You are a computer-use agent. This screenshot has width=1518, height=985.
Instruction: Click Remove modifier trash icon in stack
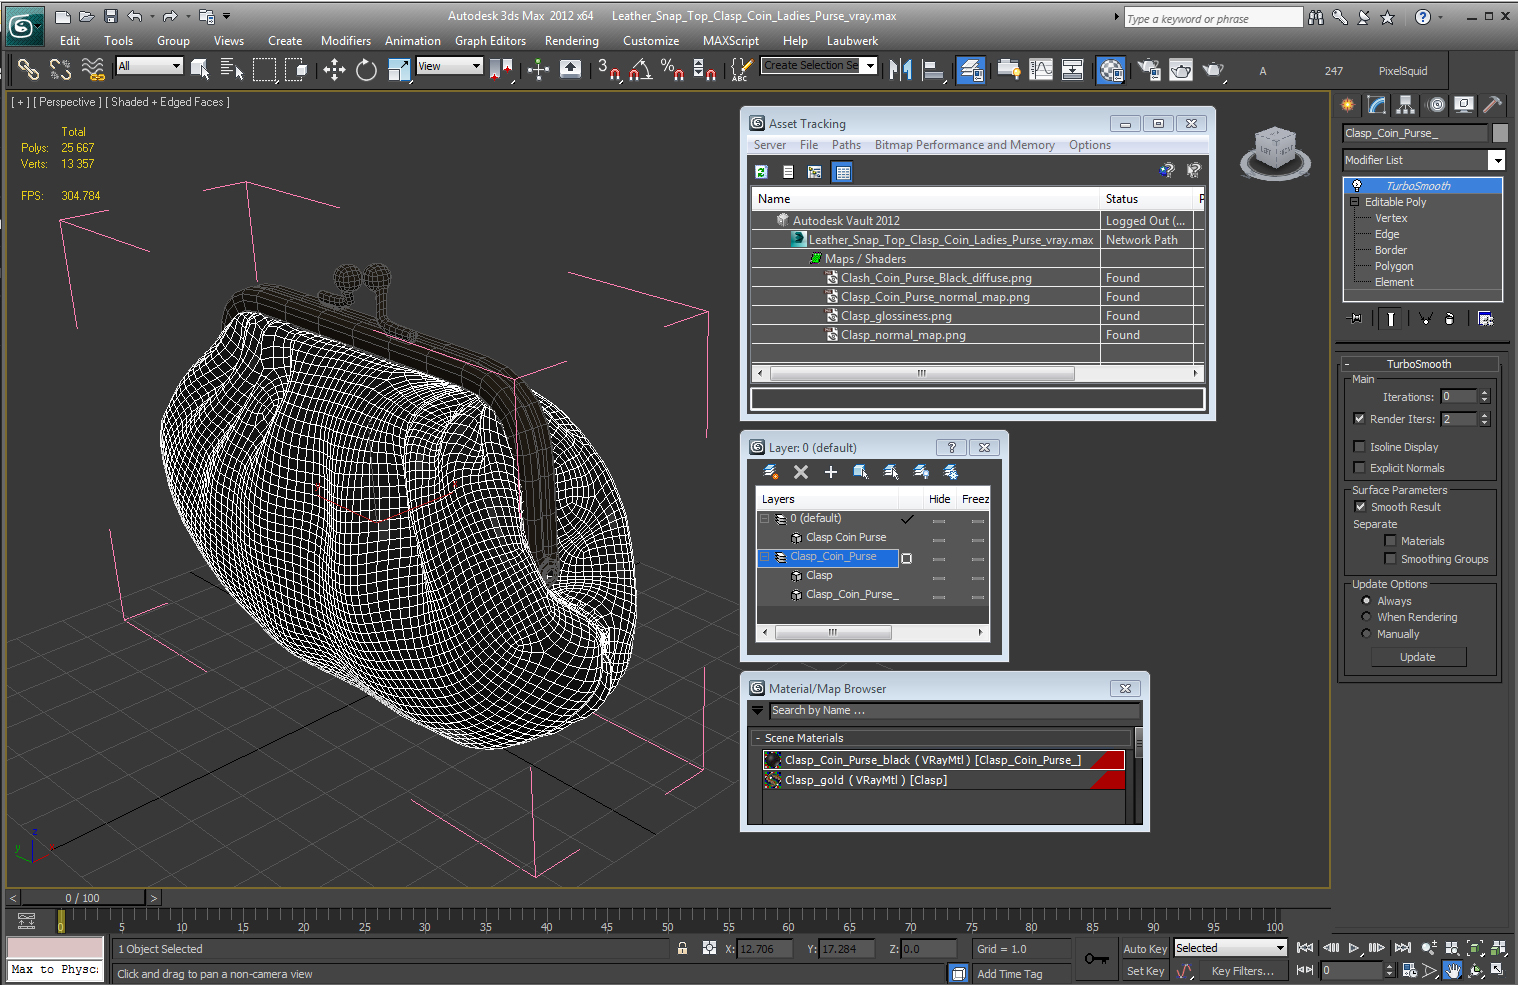click(x=1449, y=318)
